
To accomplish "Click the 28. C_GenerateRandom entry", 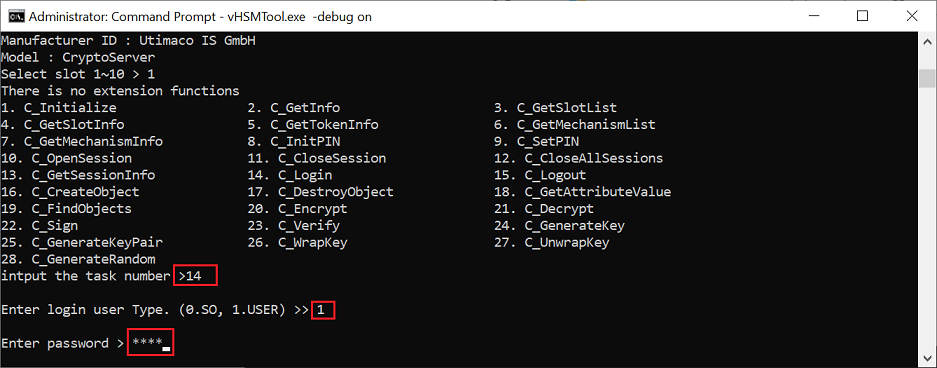I will tap(78, 259).
